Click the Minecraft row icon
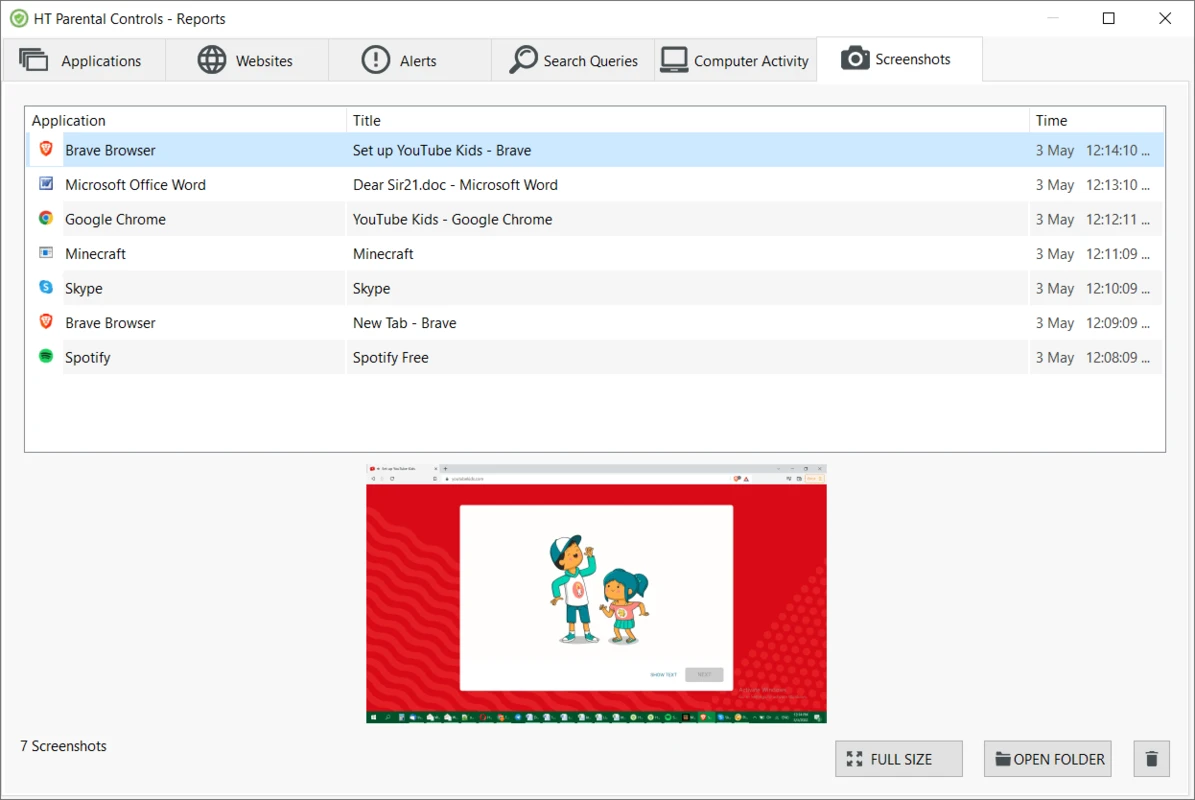Image resolution: width=1195 pixels, height=800 pixels. (x=46, y=253)
